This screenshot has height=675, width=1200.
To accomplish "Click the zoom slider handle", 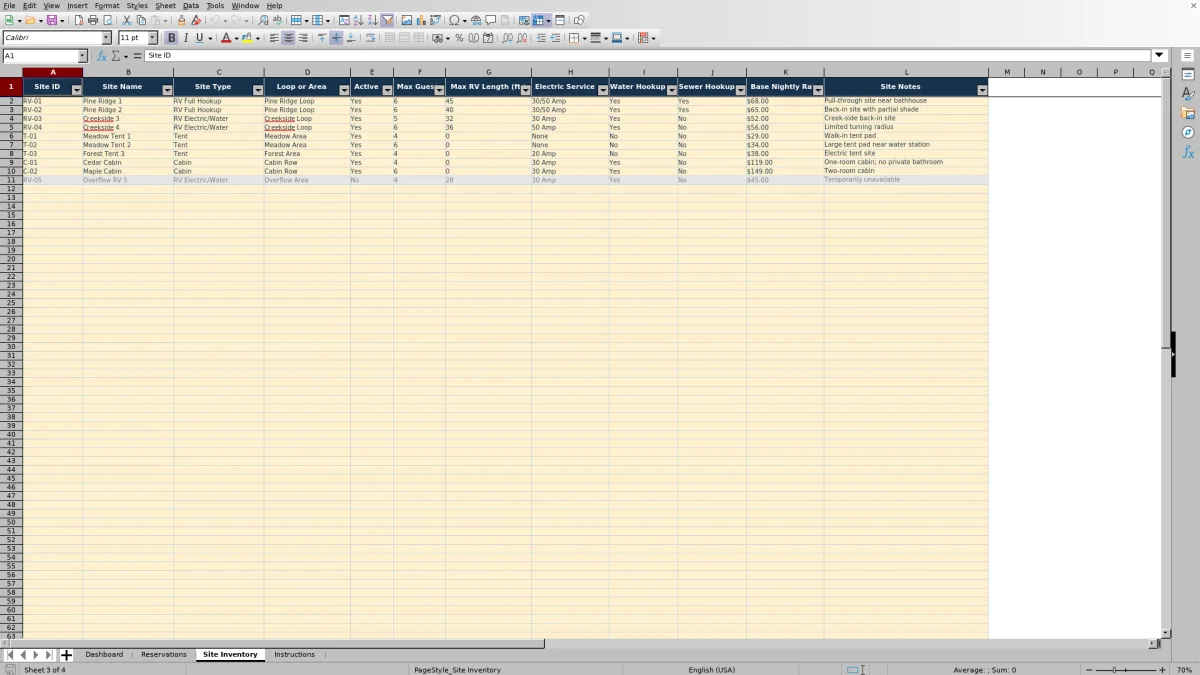I will click(1114, 670).
